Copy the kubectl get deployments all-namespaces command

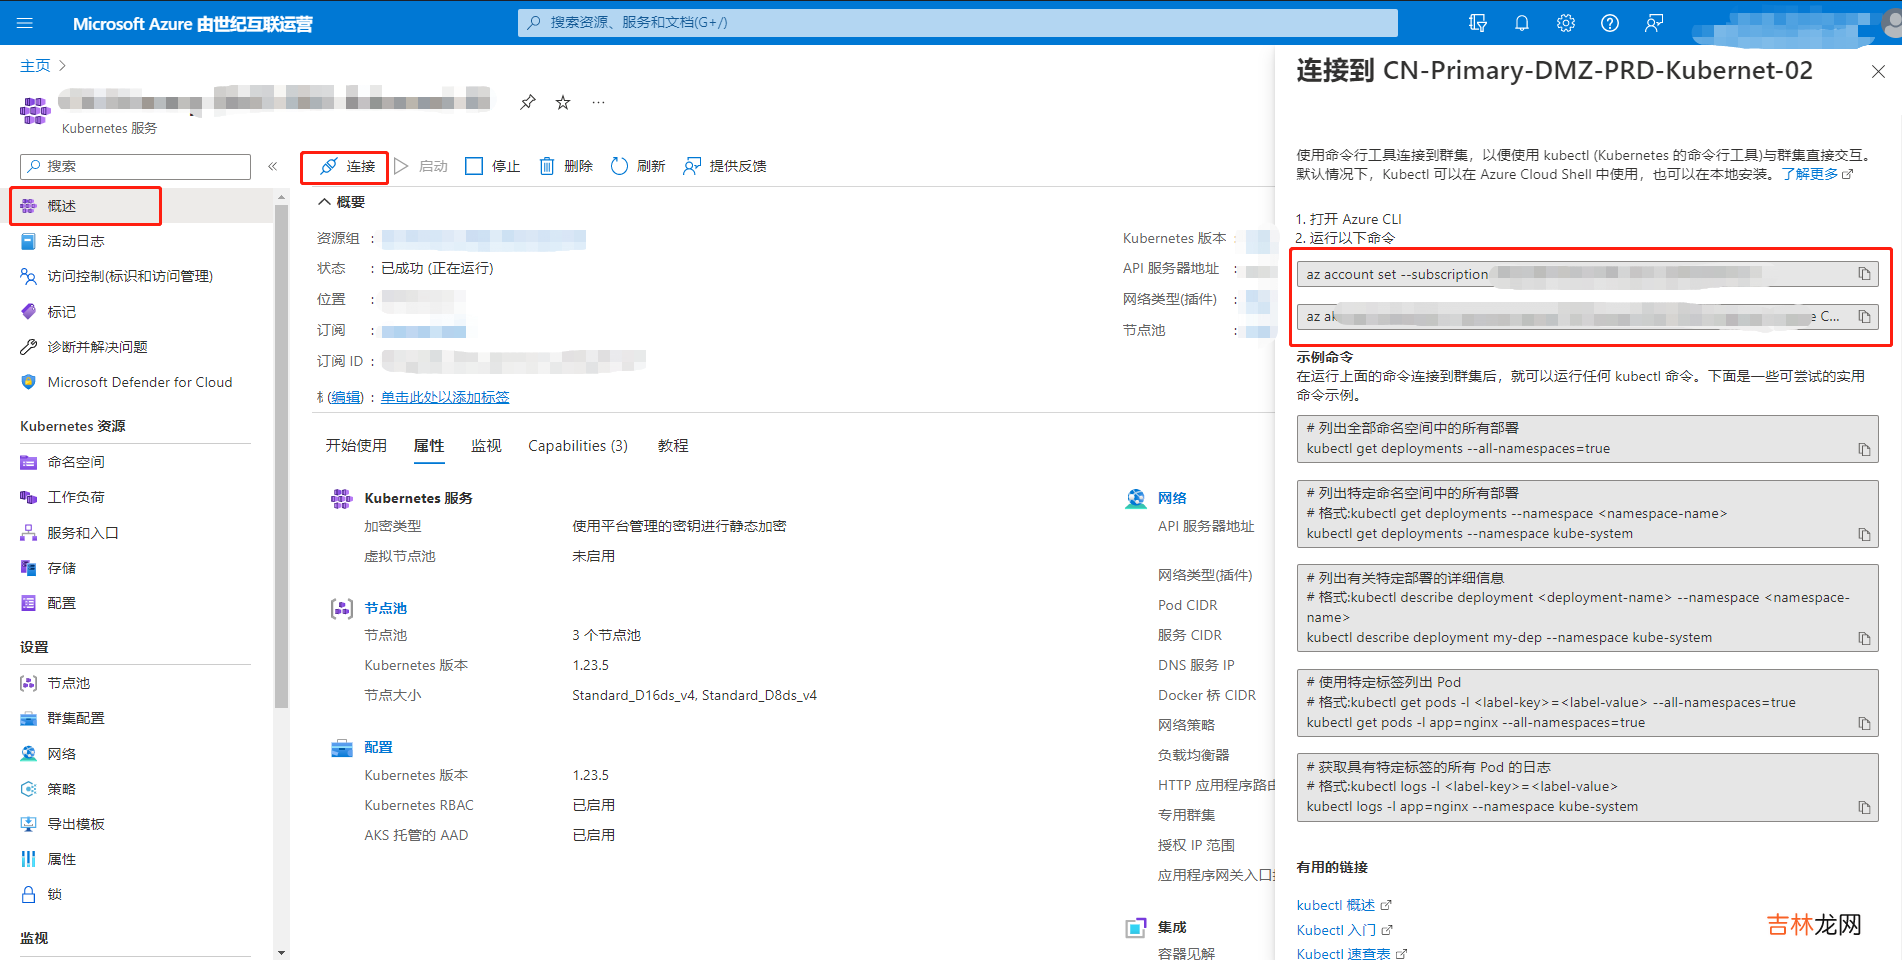tap(1864, 450)
